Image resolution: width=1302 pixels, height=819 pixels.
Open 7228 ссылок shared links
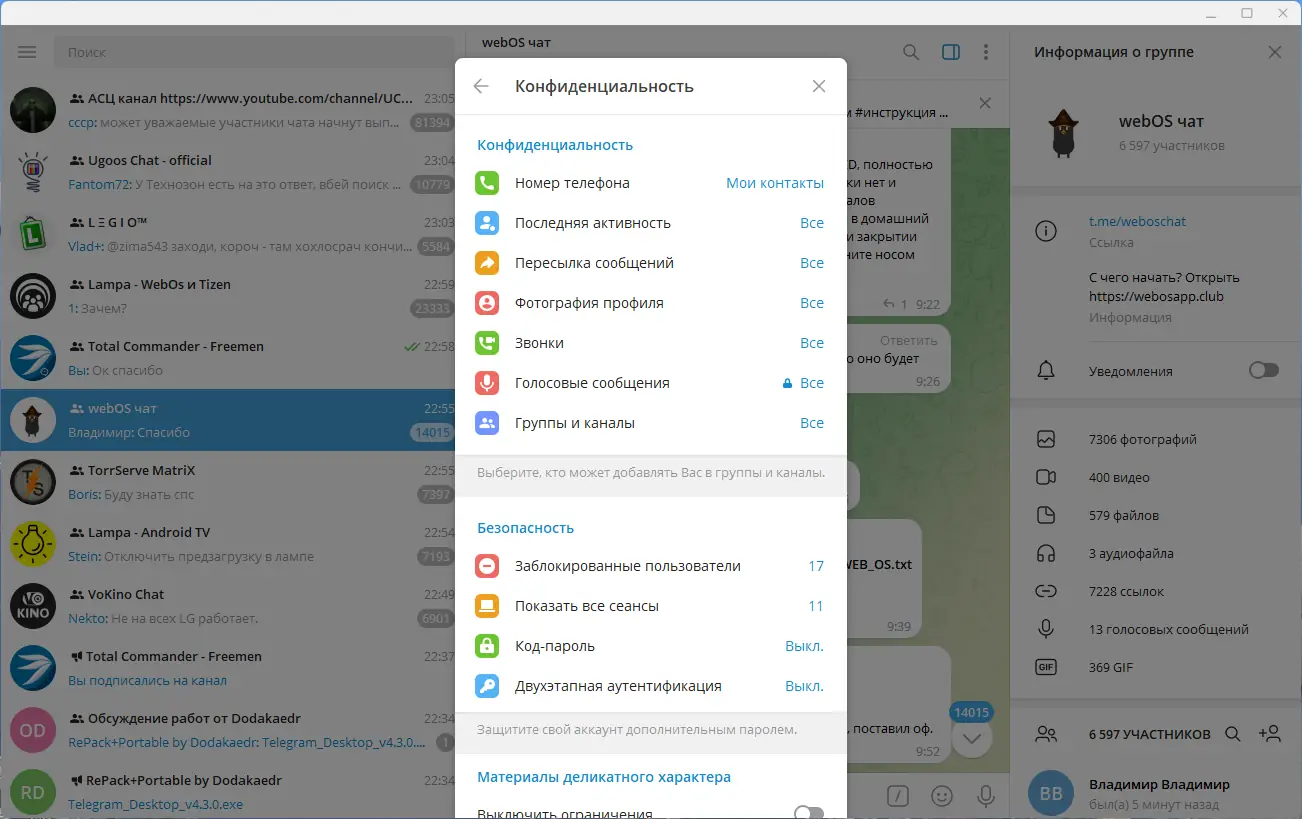point(1156,591)
